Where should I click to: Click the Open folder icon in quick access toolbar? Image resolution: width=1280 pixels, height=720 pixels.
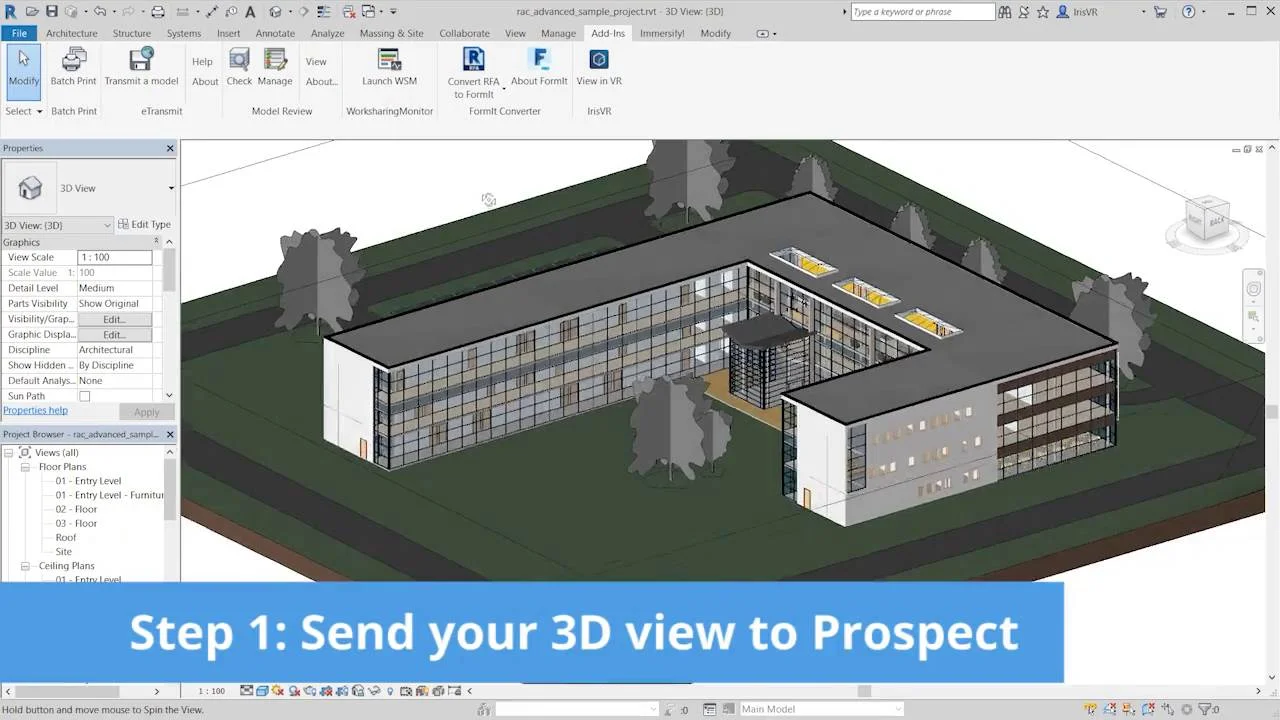point(32,12)
